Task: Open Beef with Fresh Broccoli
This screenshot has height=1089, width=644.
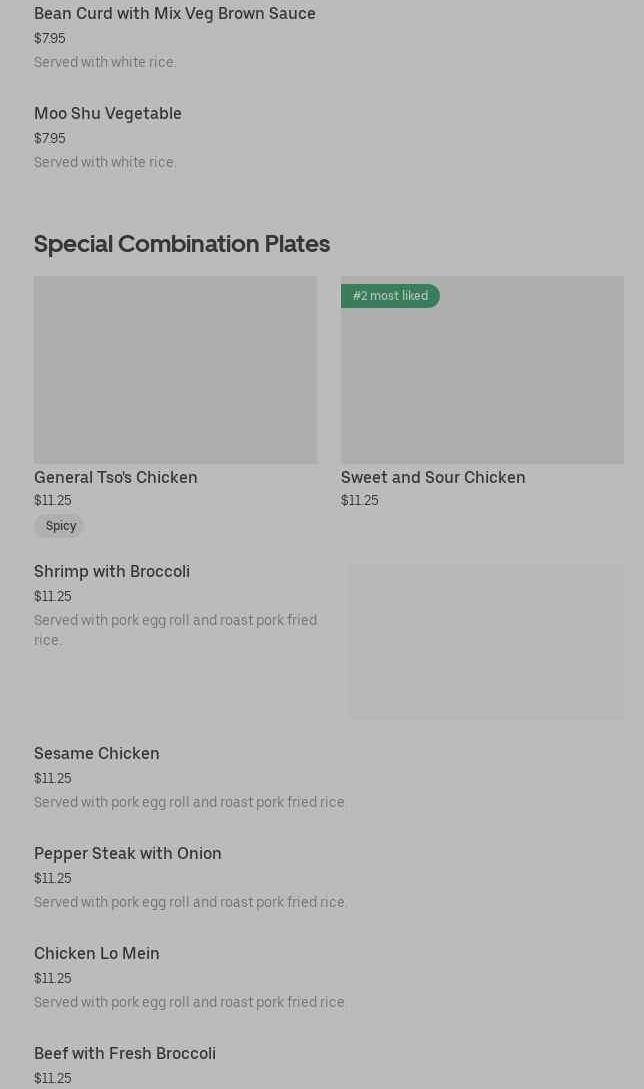Action: pos(125,1054)
